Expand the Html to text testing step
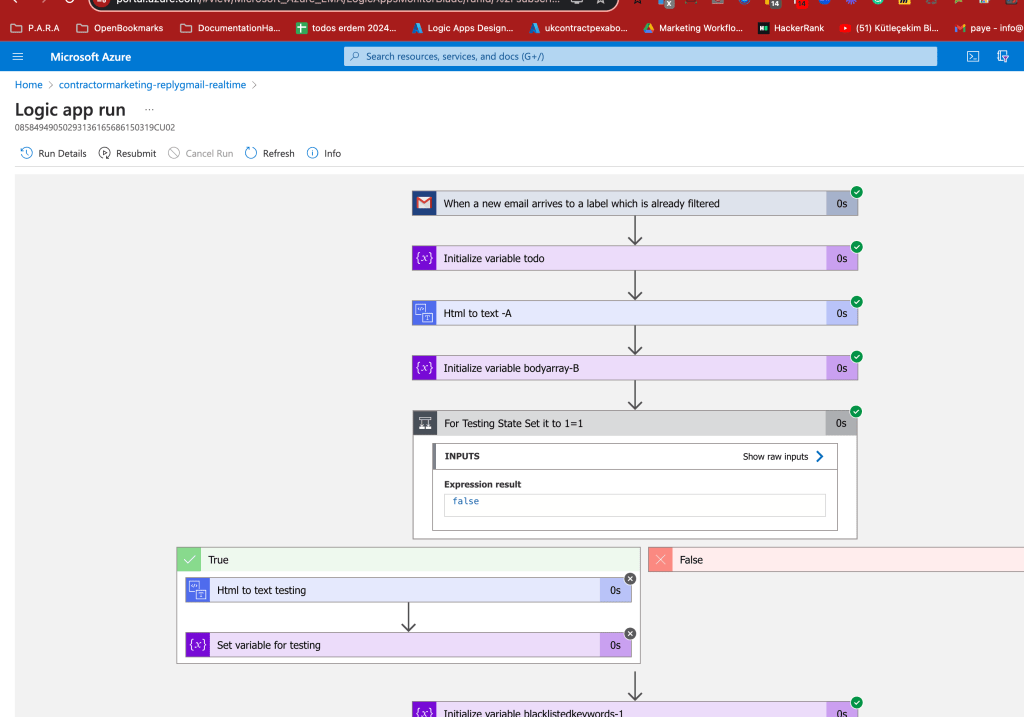Image resolution: width=1024 pixels, height=717 pixels. pos(408,590)
